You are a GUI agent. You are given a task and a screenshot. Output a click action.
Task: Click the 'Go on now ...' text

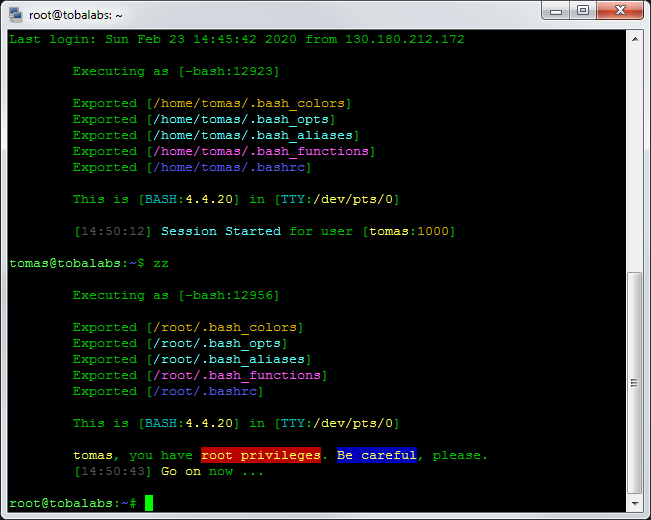[x=212, y=471]
